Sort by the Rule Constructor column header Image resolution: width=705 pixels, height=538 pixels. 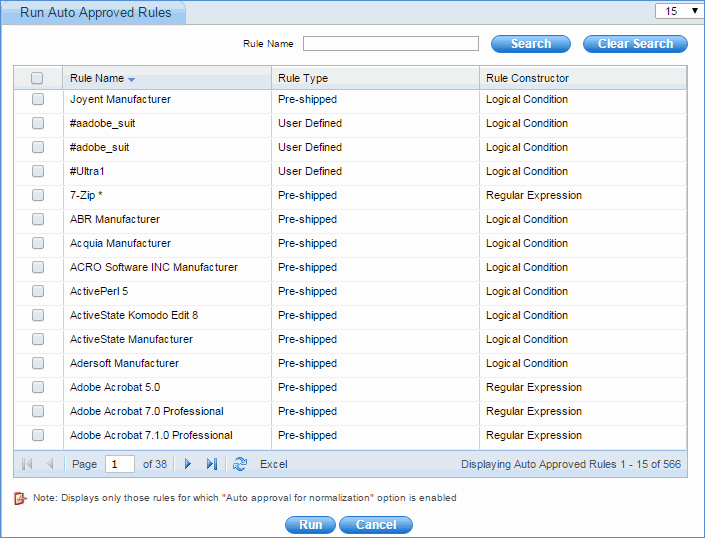coord(527,78)
